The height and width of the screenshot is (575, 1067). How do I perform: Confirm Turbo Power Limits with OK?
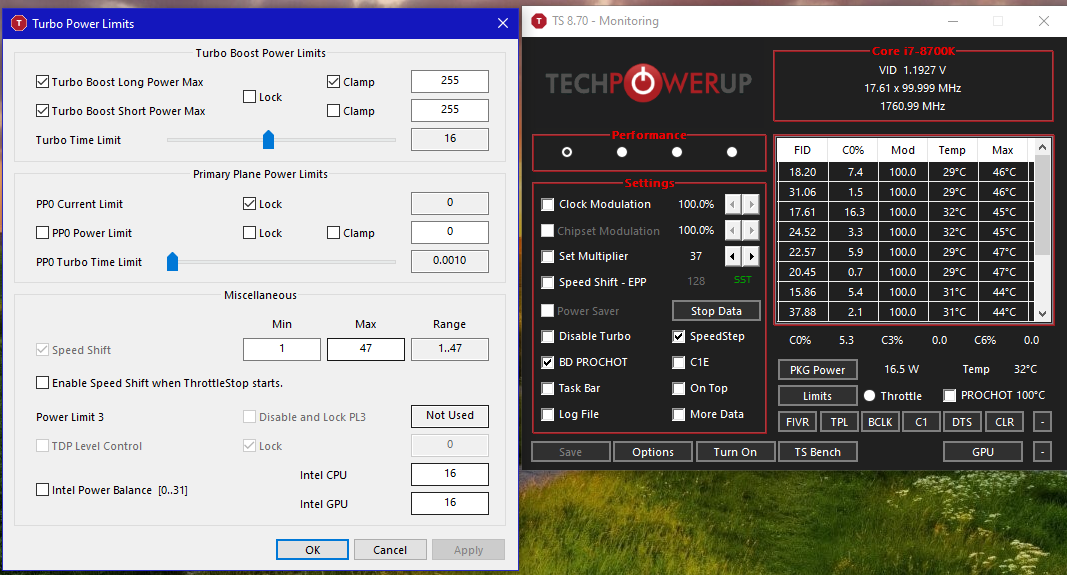click(312, 550)
